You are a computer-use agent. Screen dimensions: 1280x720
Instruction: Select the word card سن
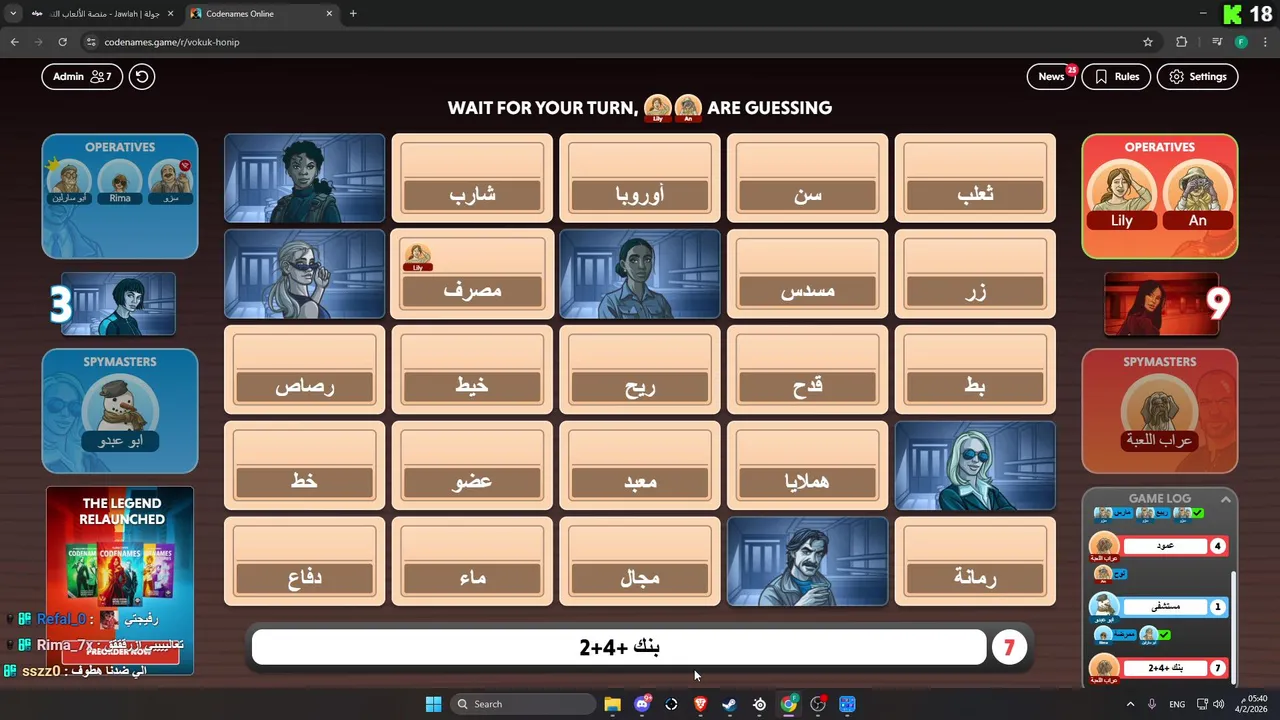pos(807,178)
